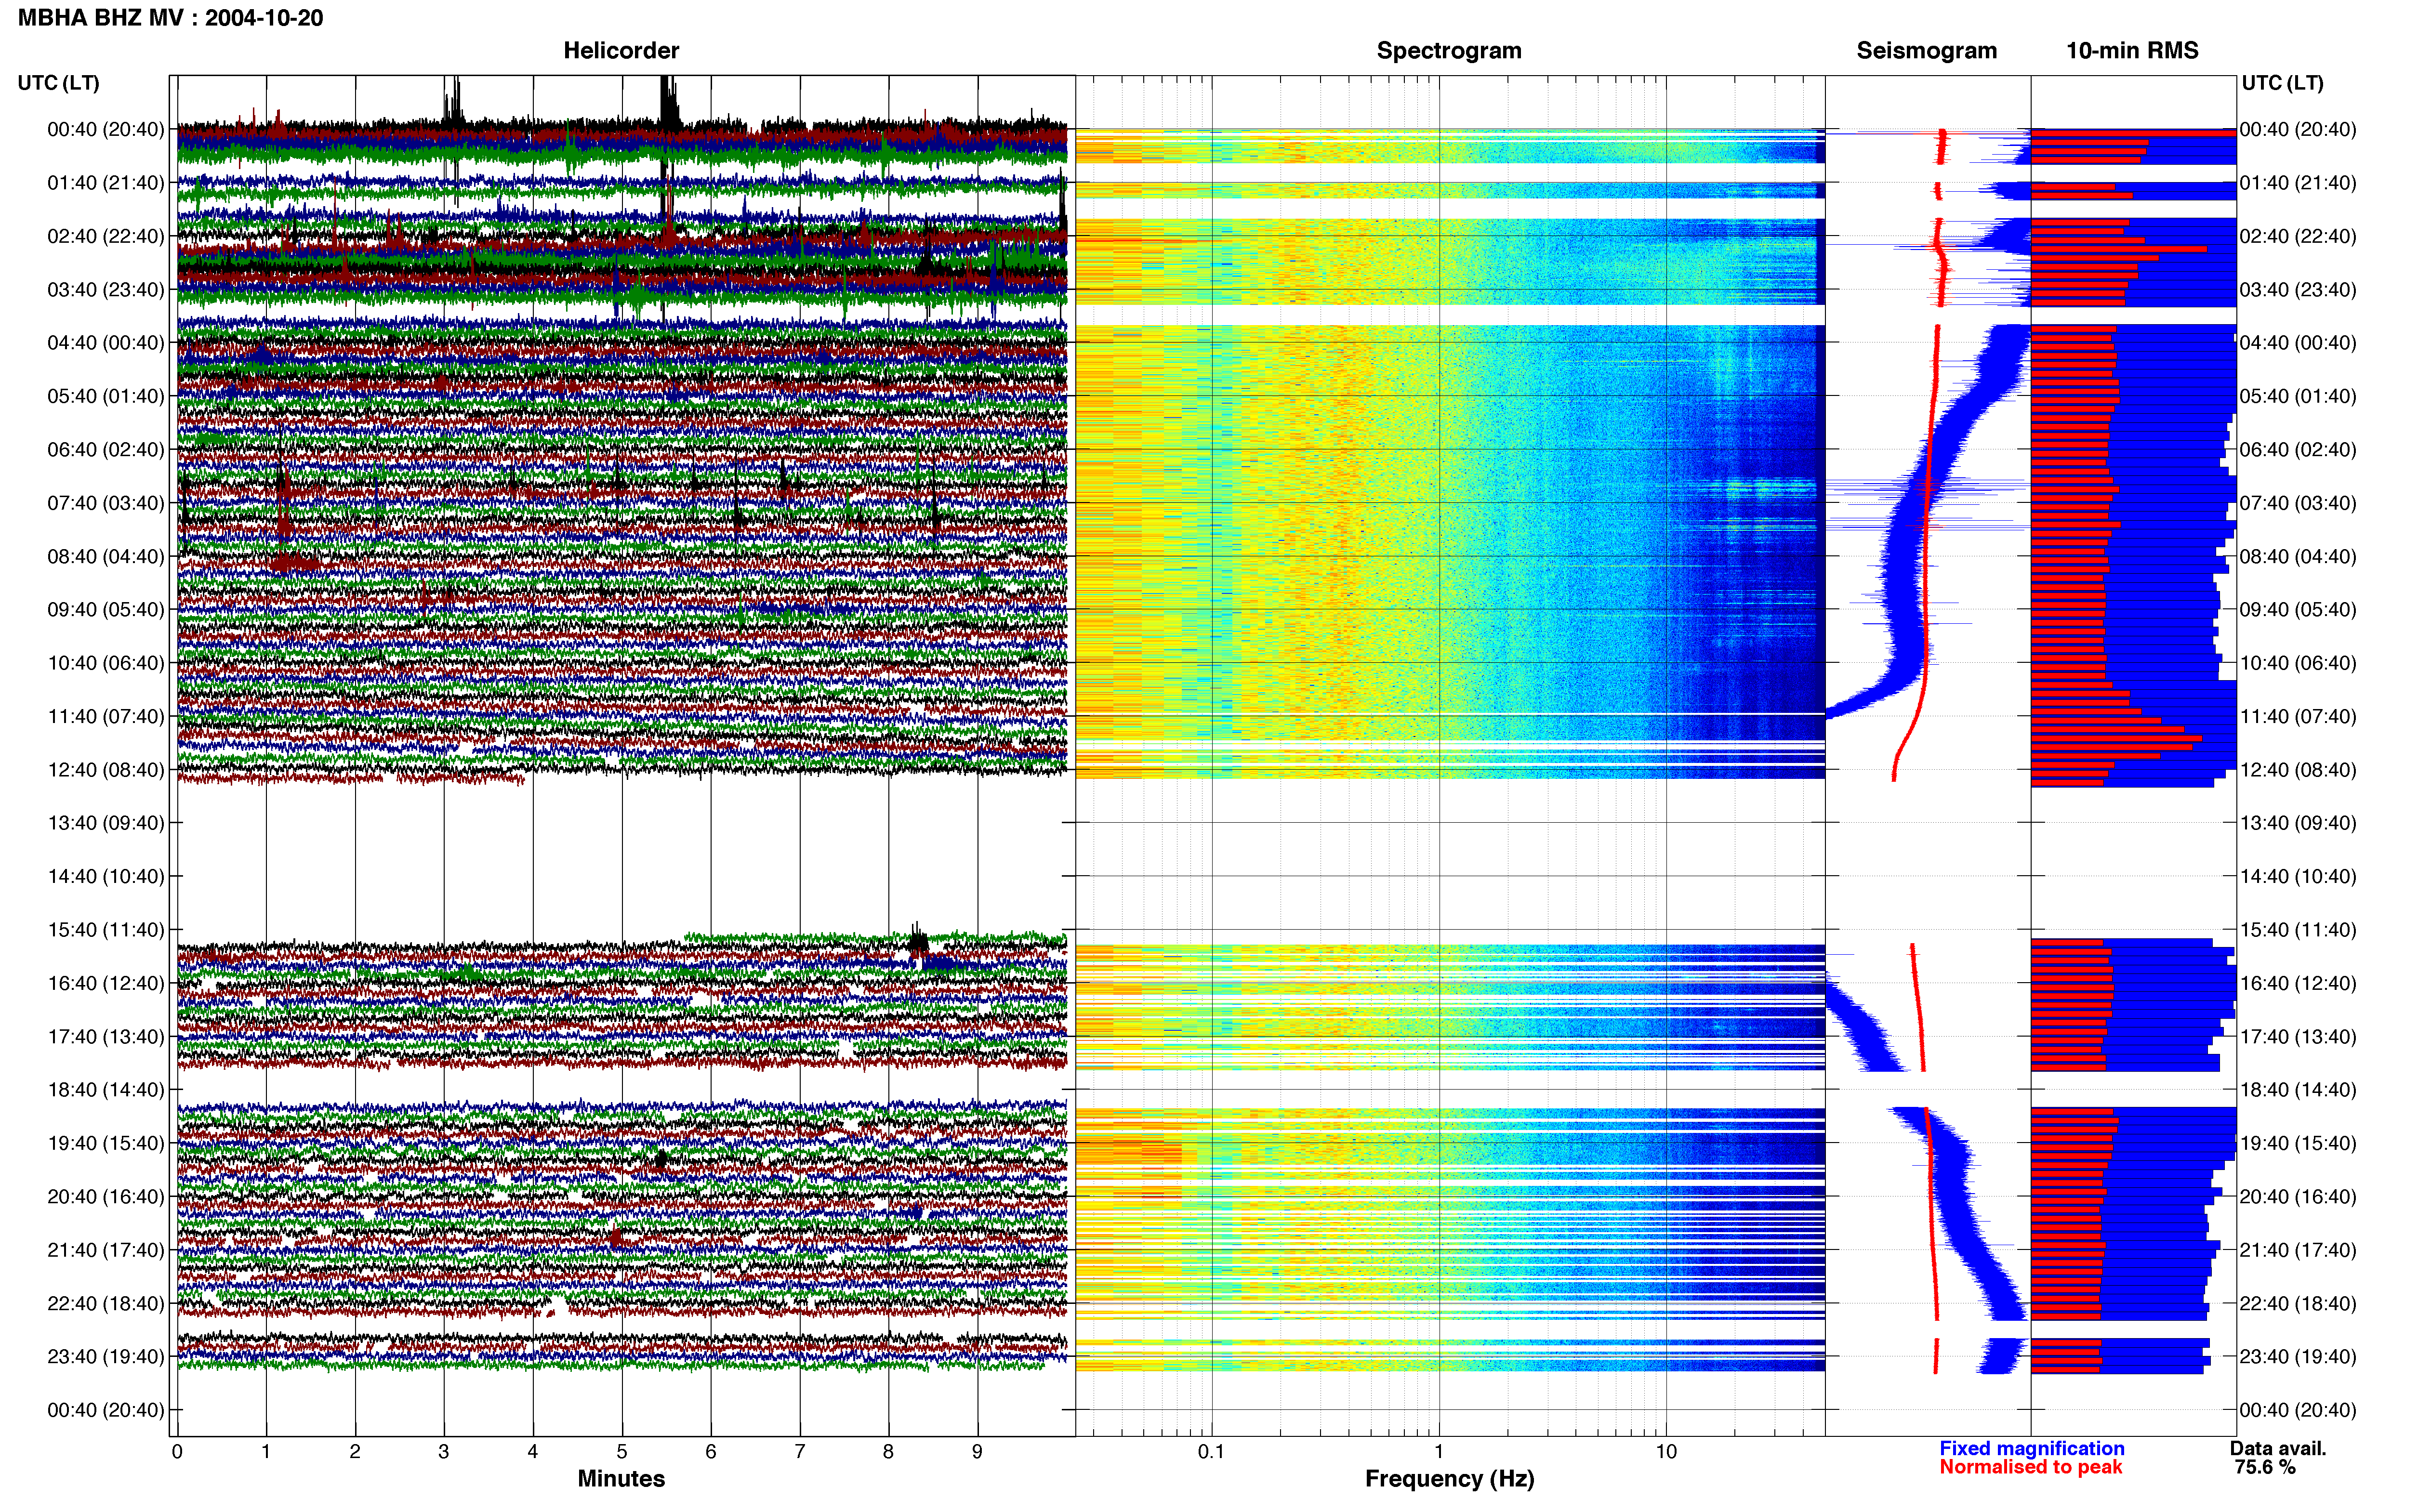Click the 7 tick on the Minutes axis
The width and height of the screenshot is (2418, 1512).
coord(800,1451)
